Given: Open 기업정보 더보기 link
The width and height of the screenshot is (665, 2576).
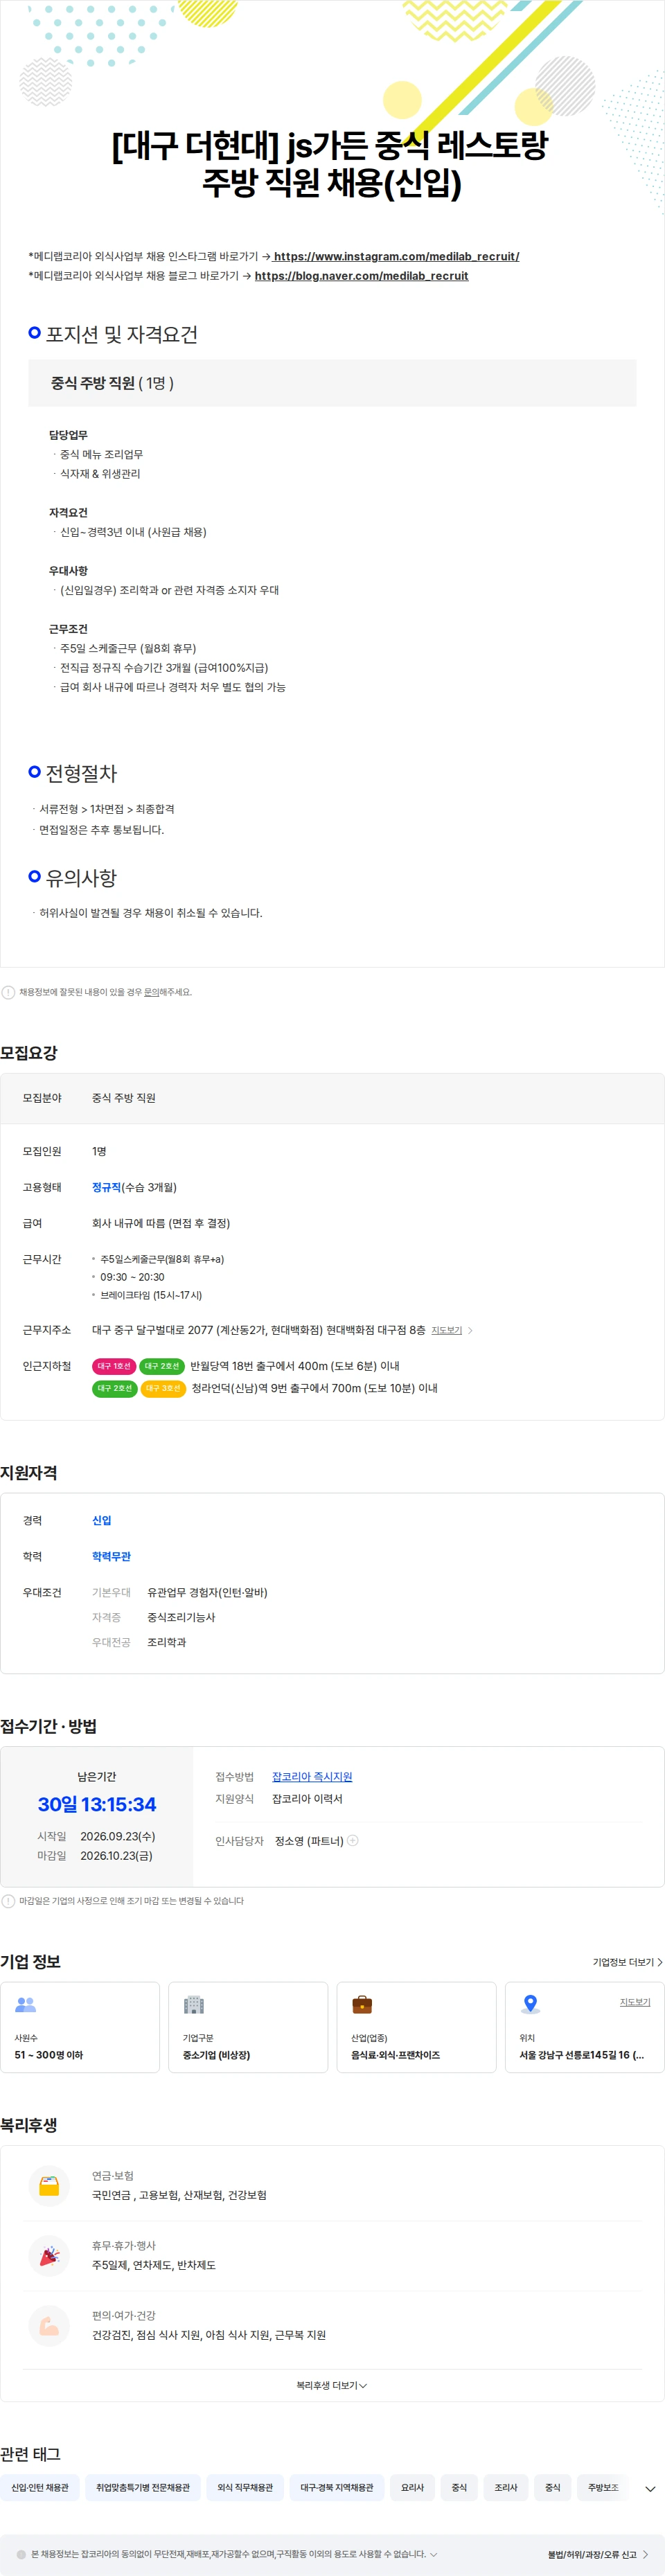Looking at the screenshot, I should (627, 1962).
